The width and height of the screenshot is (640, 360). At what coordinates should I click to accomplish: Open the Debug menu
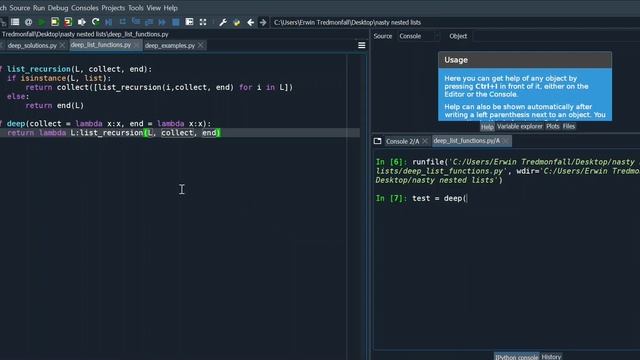(58, 8)
